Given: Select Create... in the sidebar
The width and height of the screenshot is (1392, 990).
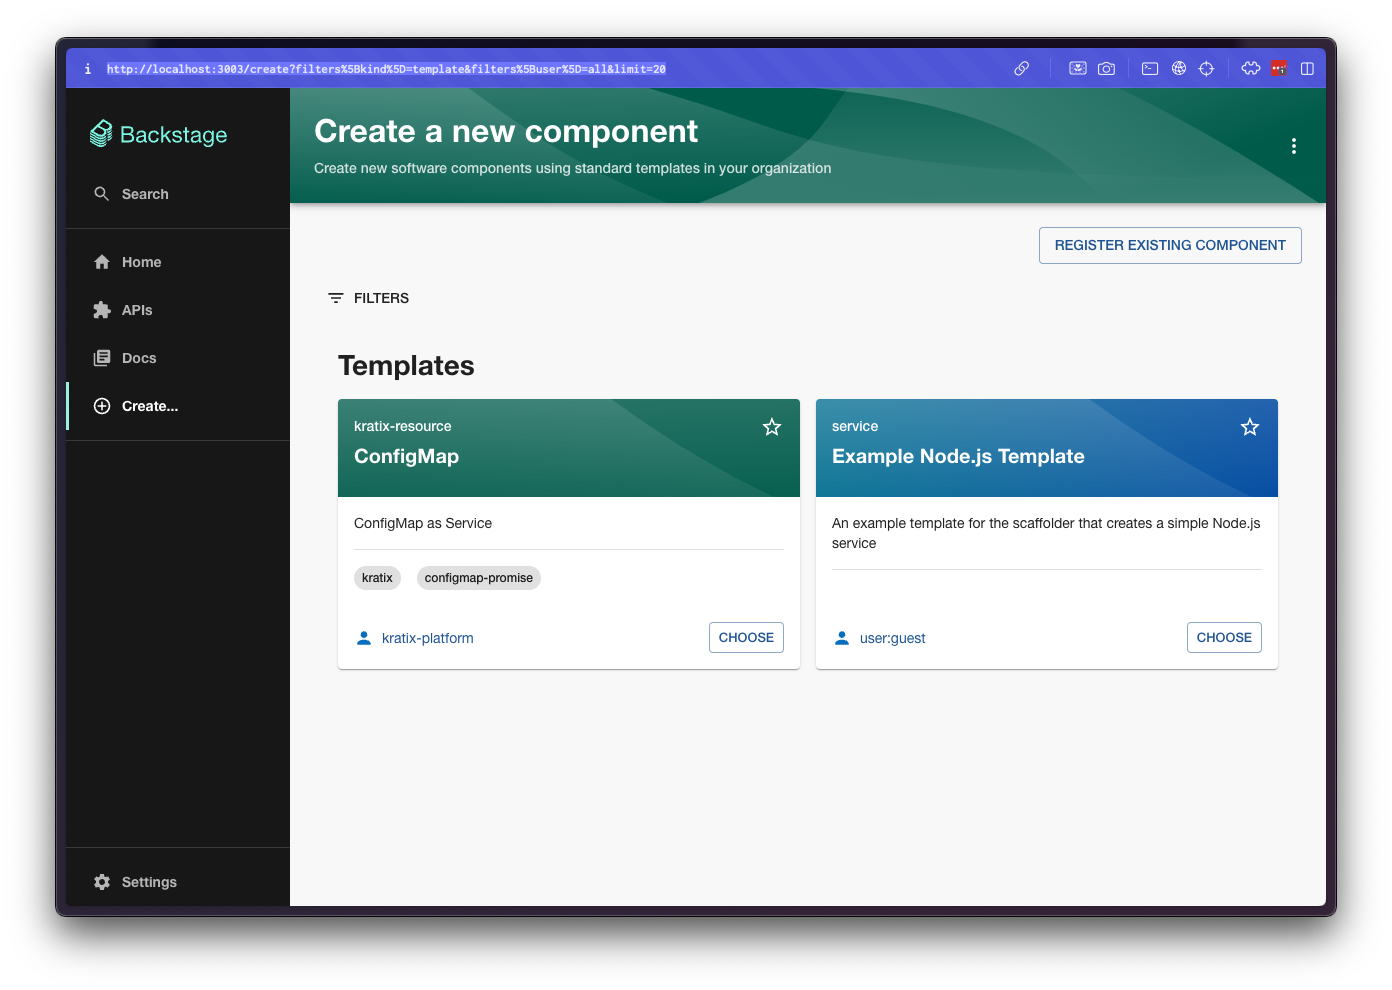Looking at the screenshot, I should 178,406.
